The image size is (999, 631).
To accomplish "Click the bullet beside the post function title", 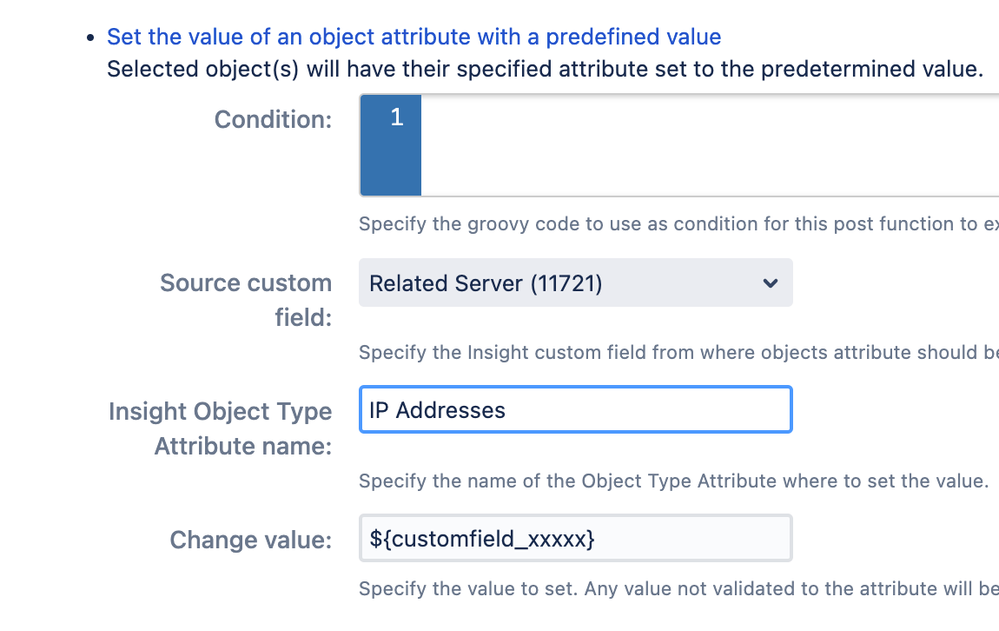I will (x=90, y=36).
